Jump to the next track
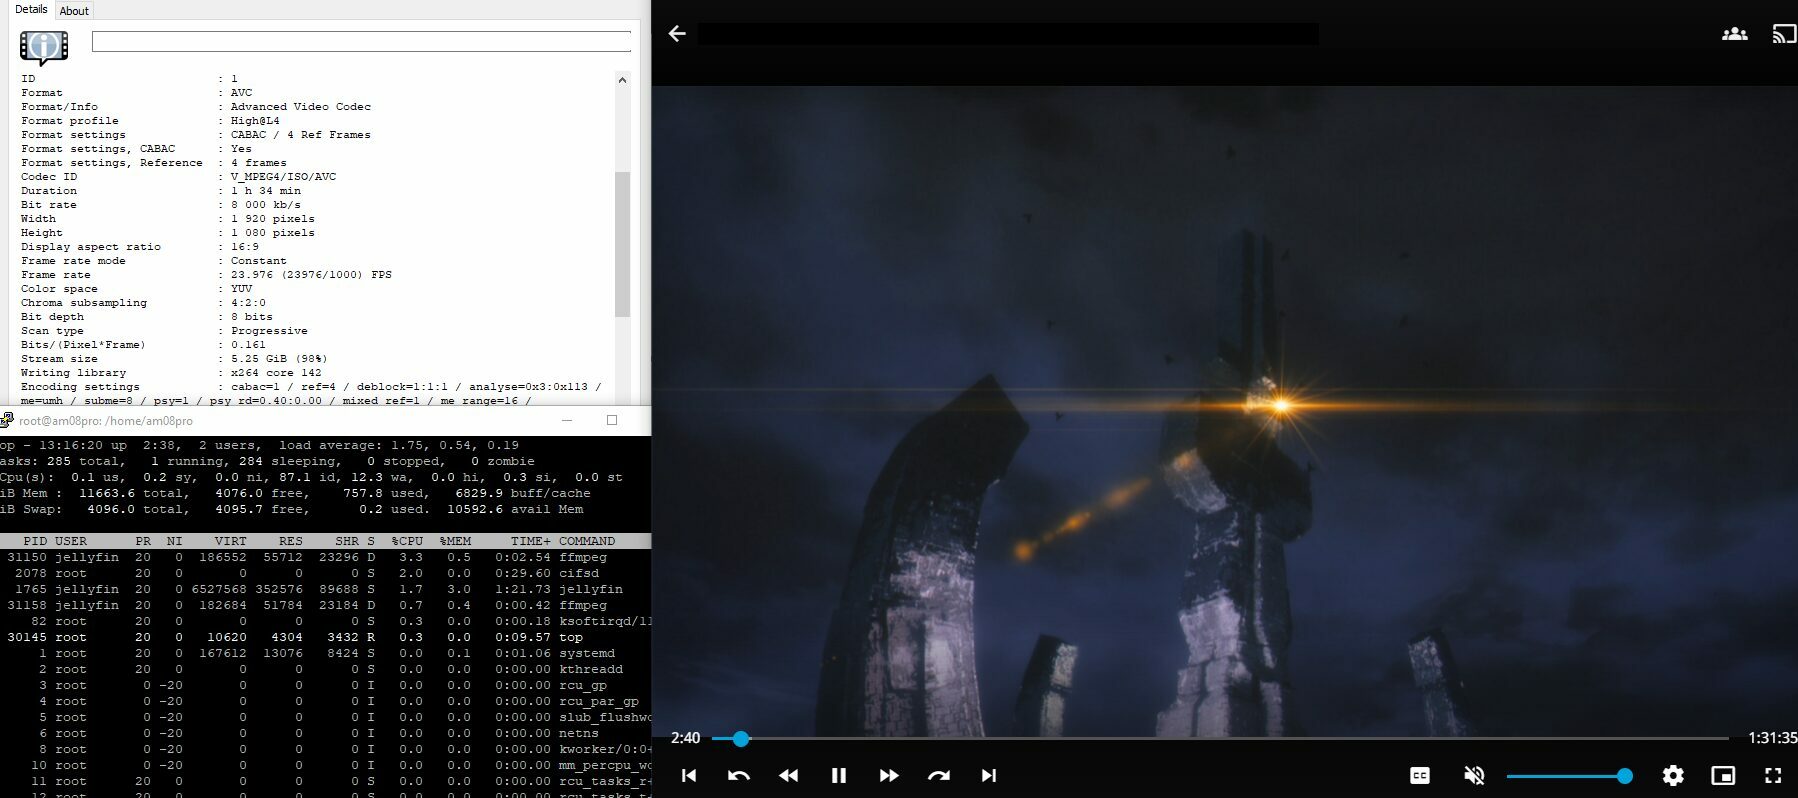 point(989,775)
